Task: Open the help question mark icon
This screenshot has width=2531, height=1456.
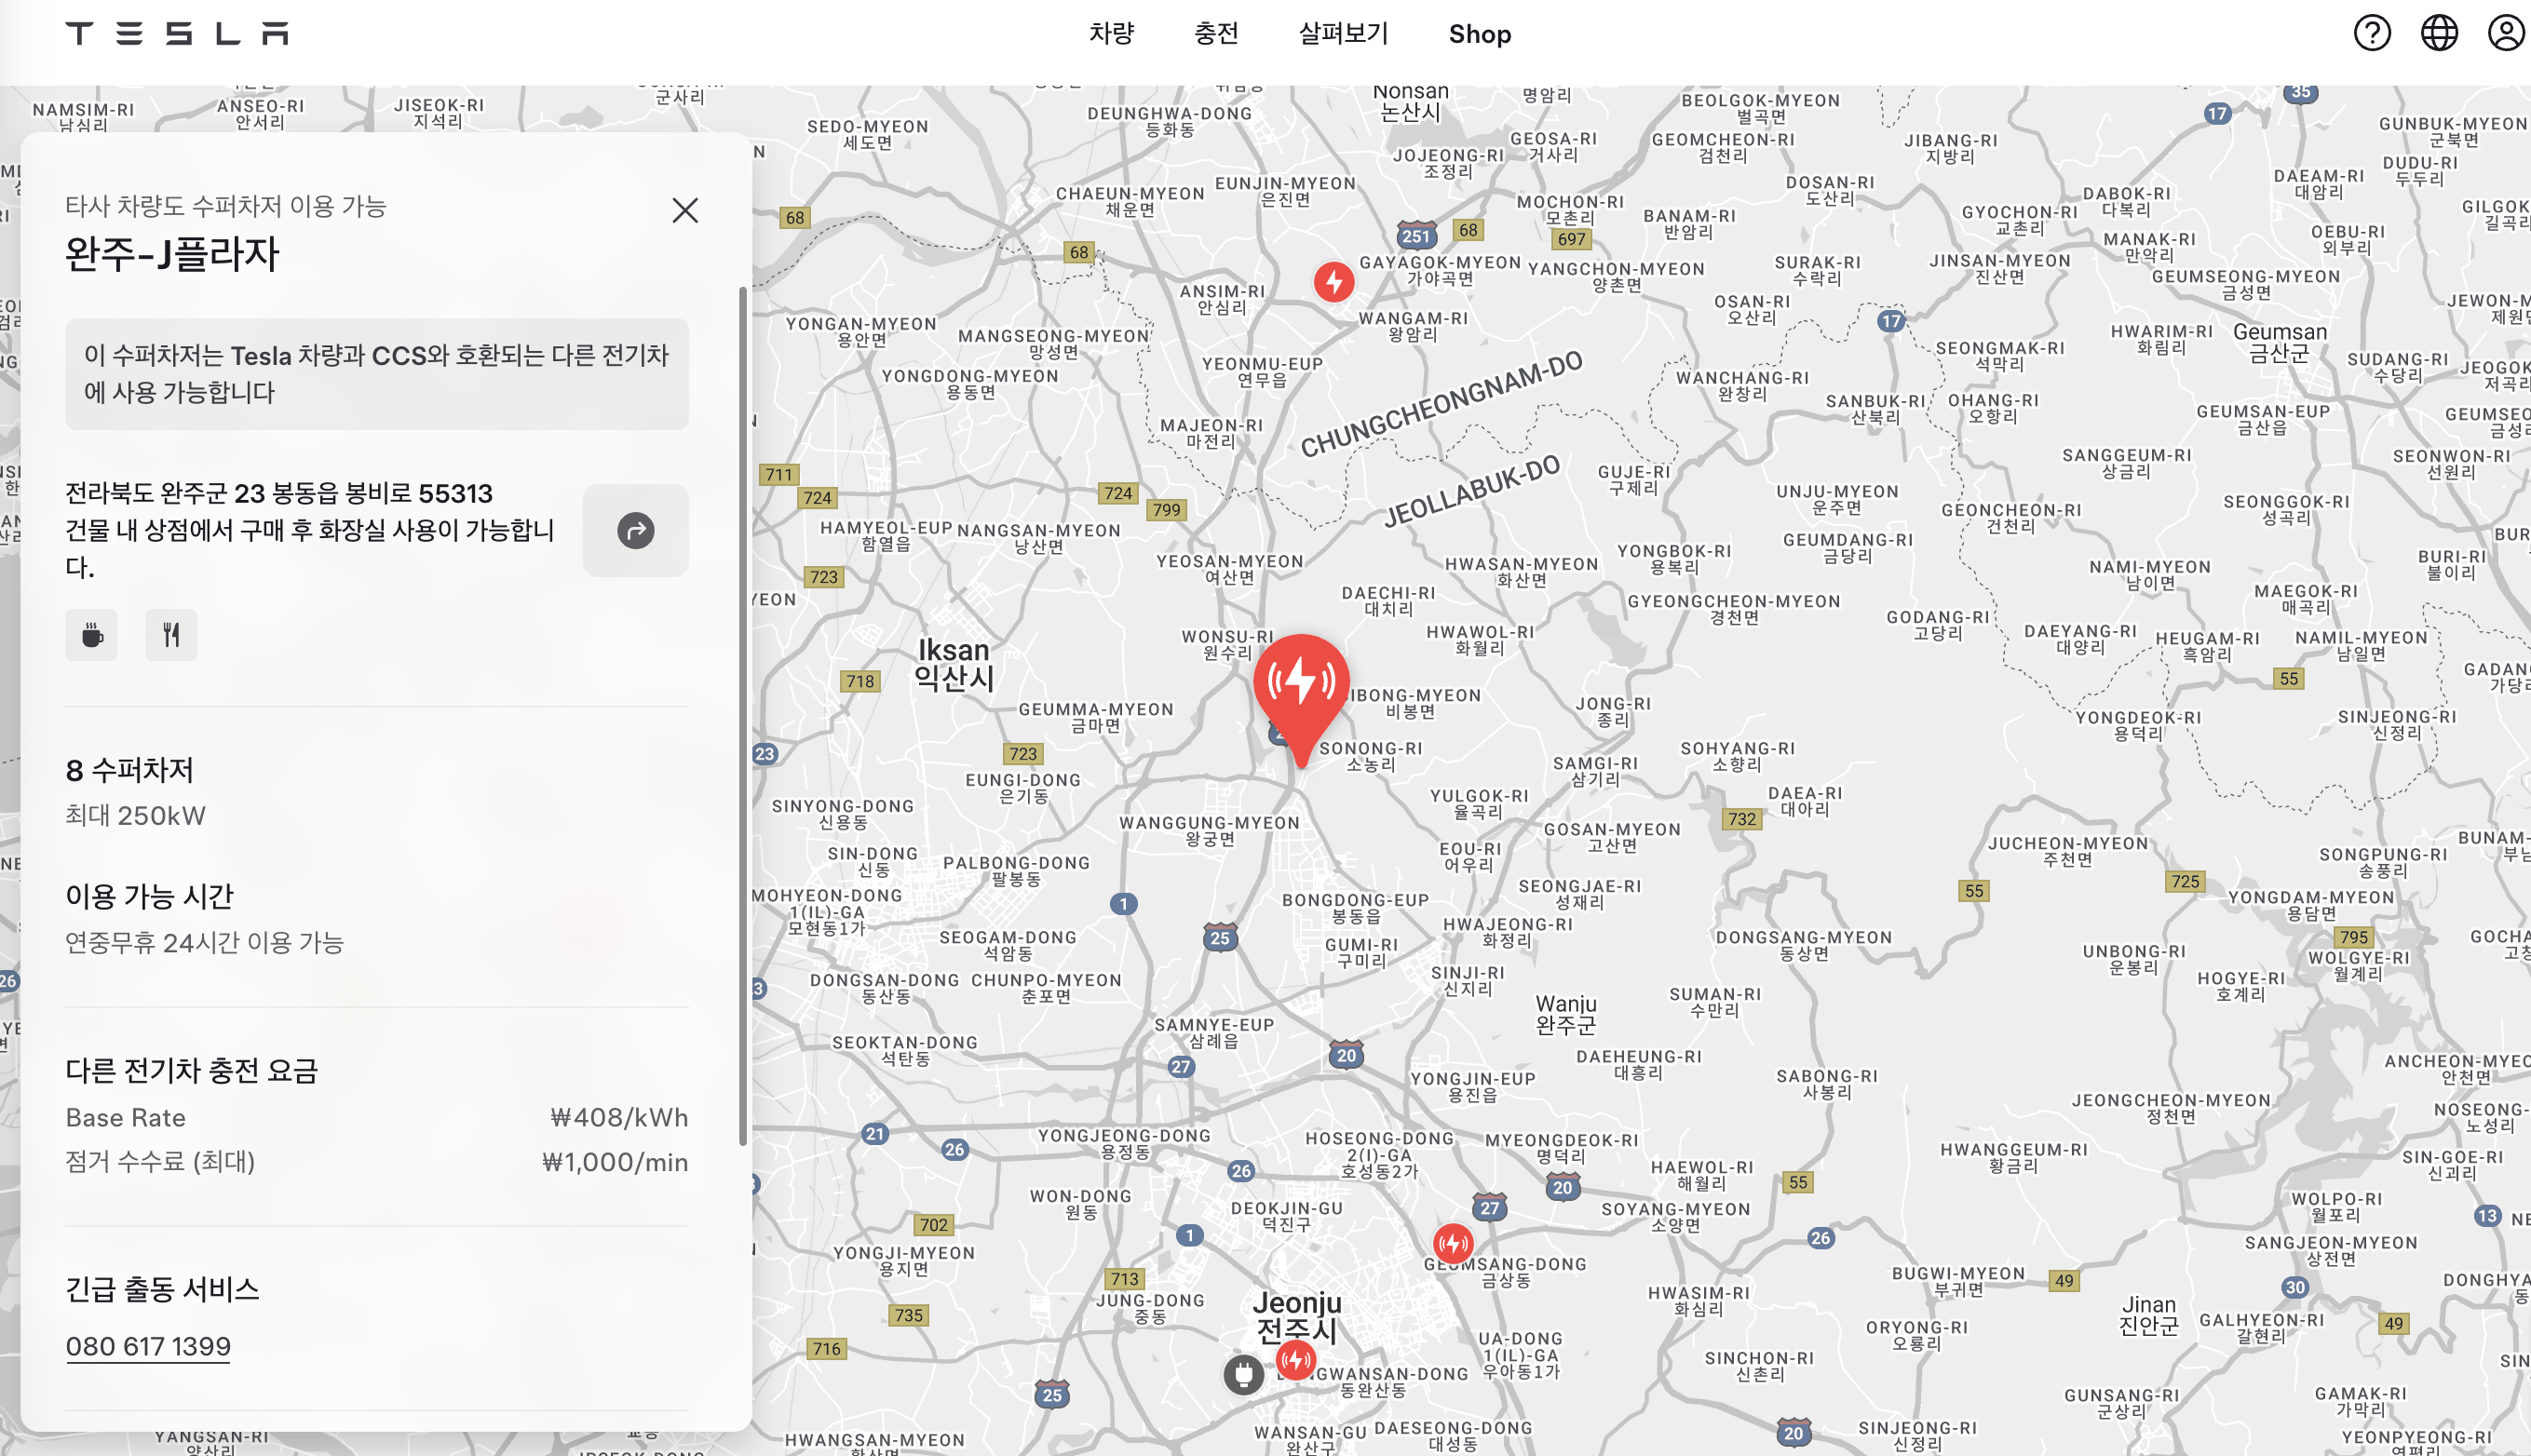Action: [2371, 33]
